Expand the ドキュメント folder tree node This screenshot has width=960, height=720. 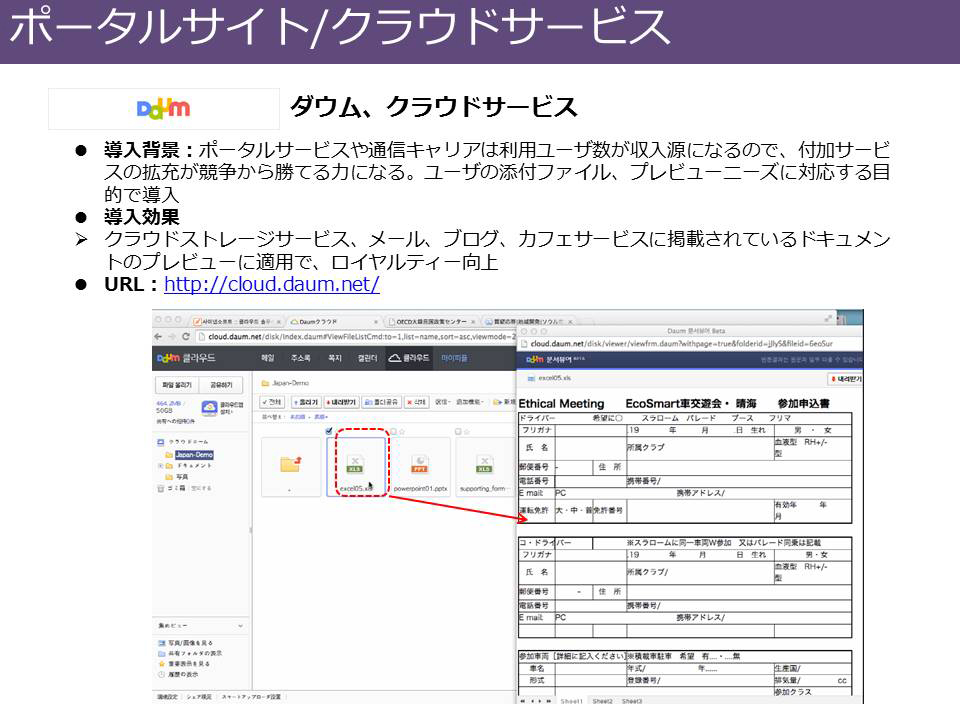(x=161, y=466)
